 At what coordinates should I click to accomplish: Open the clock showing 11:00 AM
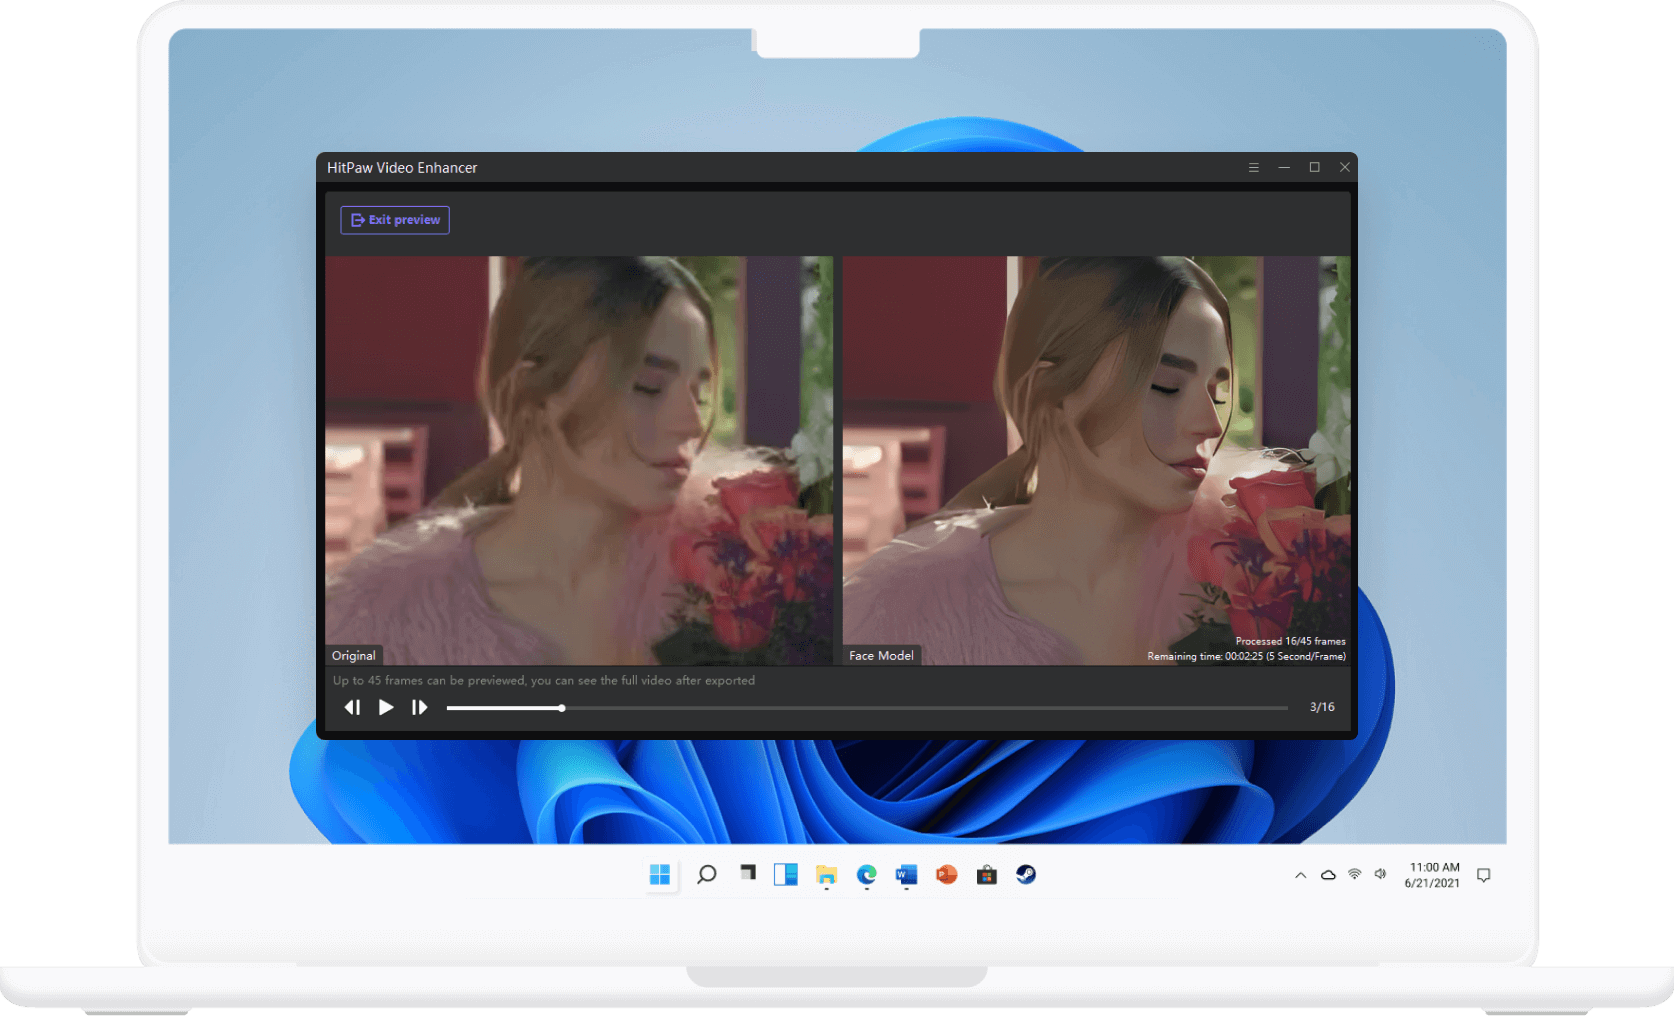(x=1432, y=875)
